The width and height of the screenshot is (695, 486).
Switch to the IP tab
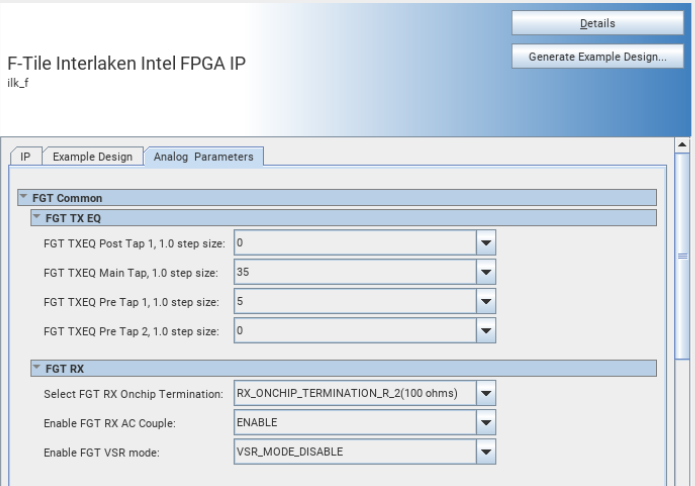pos(26,157)
